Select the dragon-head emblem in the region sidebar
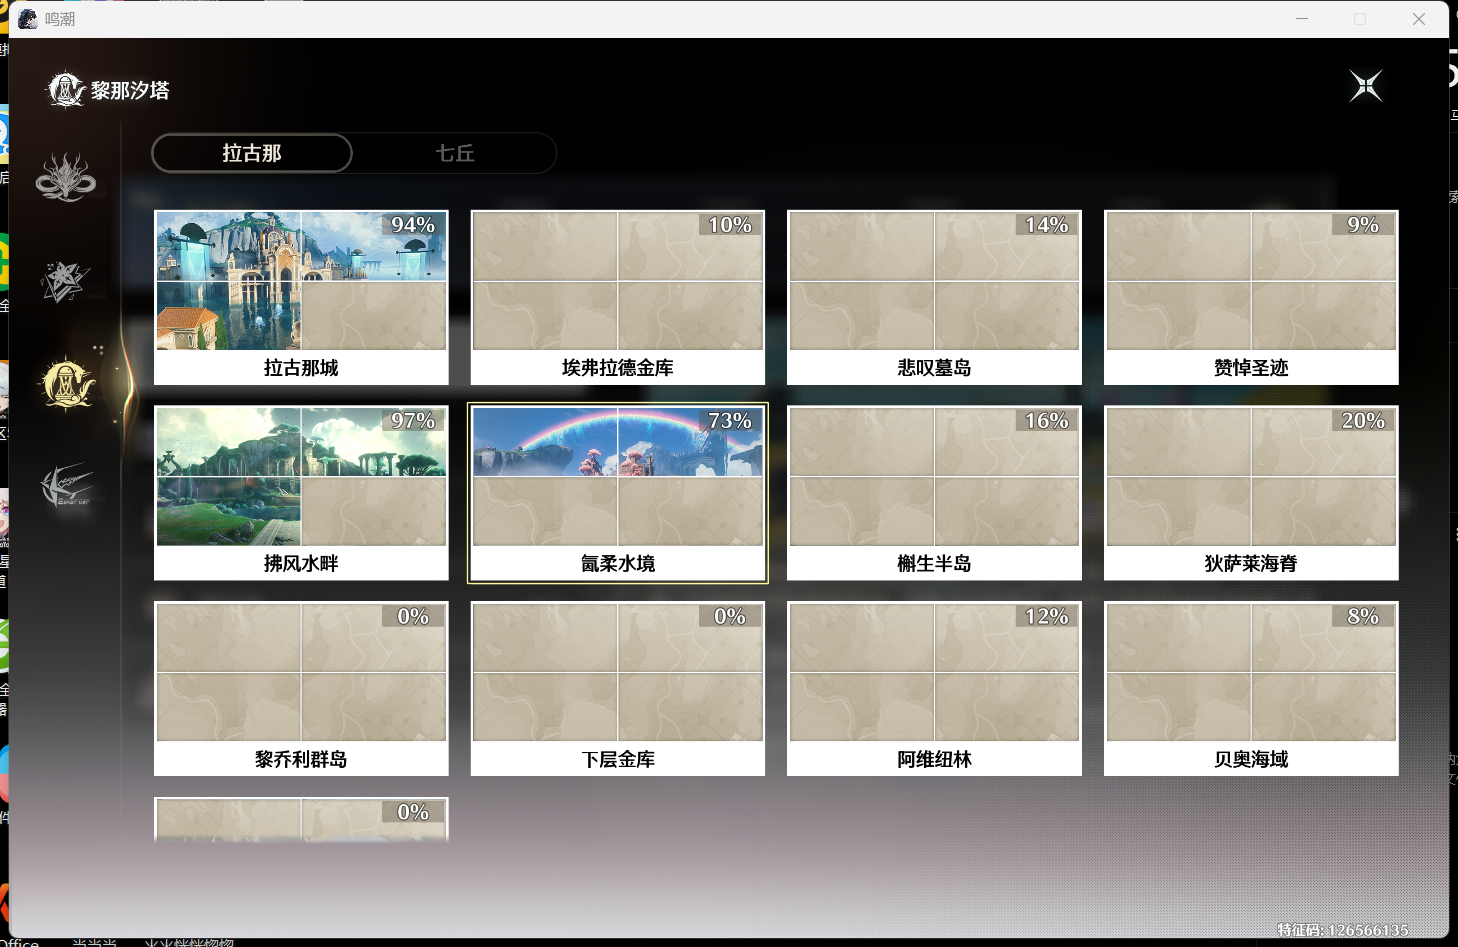1458x947 pixels. (x=66, y=178)
